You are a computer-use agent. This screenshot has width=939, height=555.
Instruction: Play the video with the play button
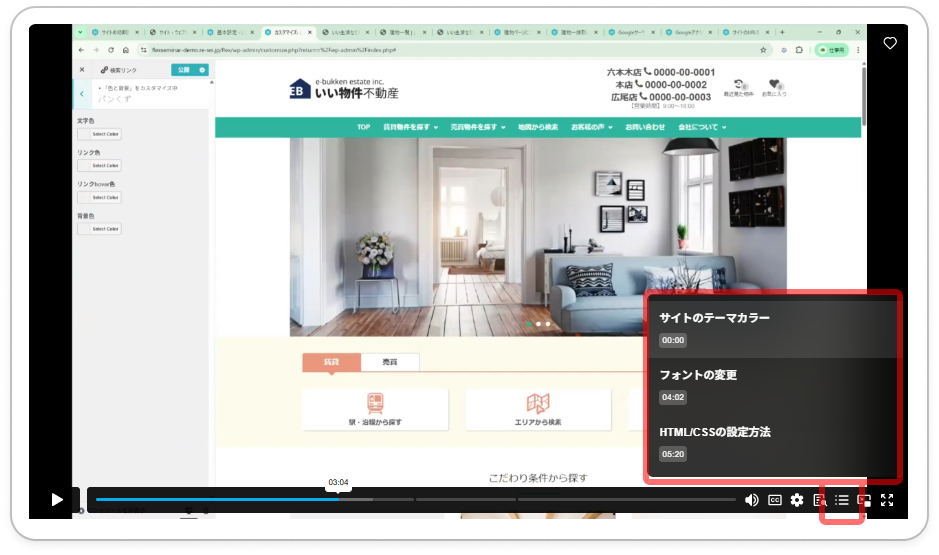57,499
